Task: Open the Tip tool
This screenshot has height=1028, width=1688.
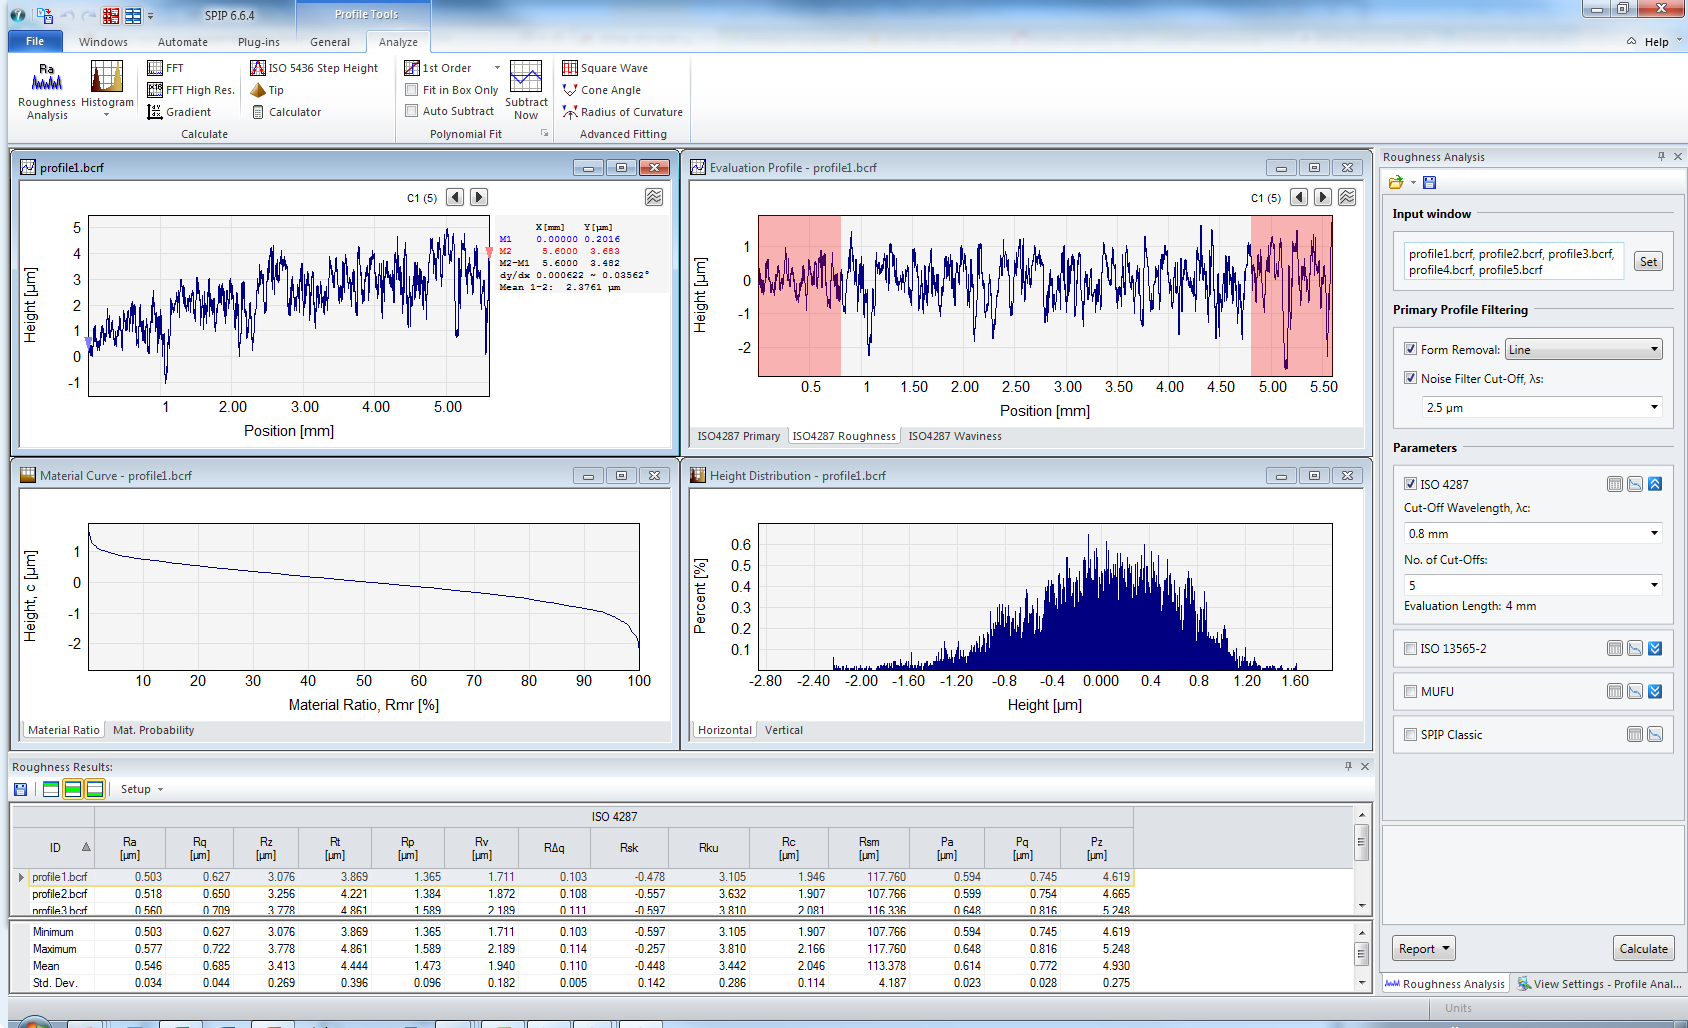Action: 267,90
